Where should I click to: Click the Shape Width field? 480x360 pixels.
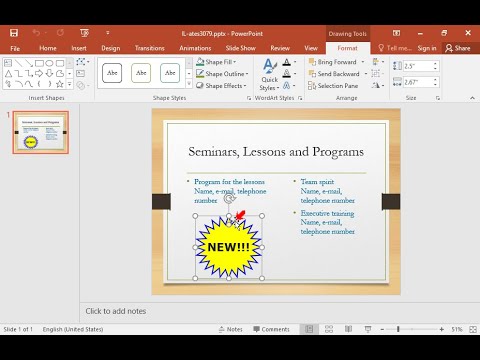pyautogui.click(x=418, y=82)
